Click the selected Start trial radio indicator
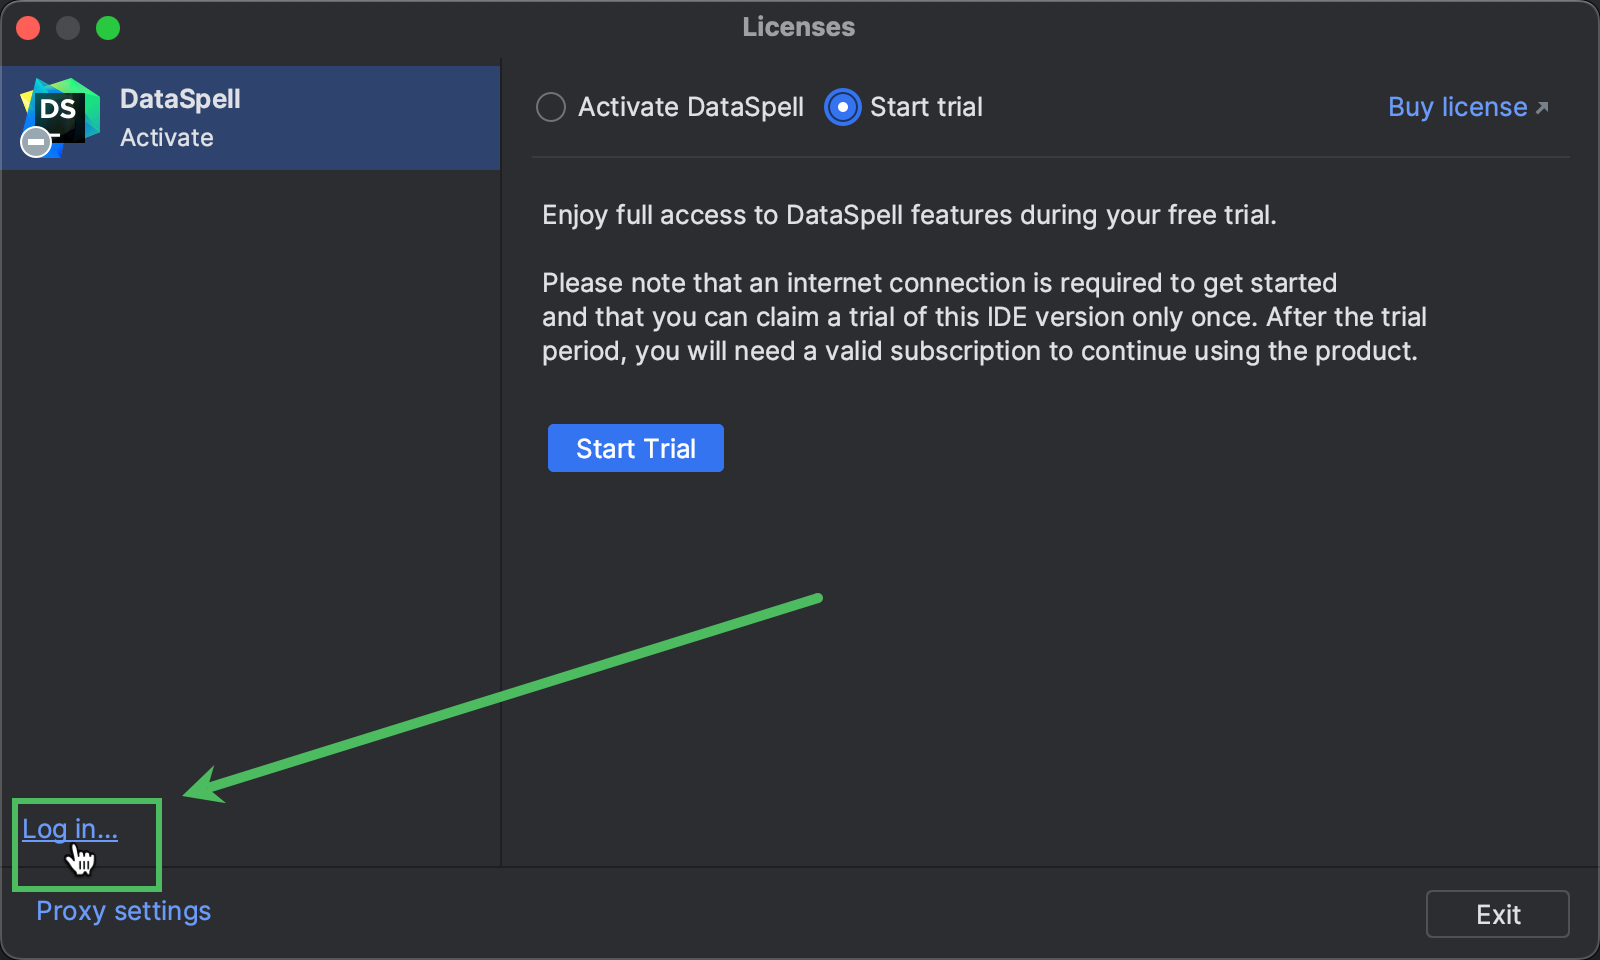The height and width of the screenshot is (960, 1600). point(843,107)
